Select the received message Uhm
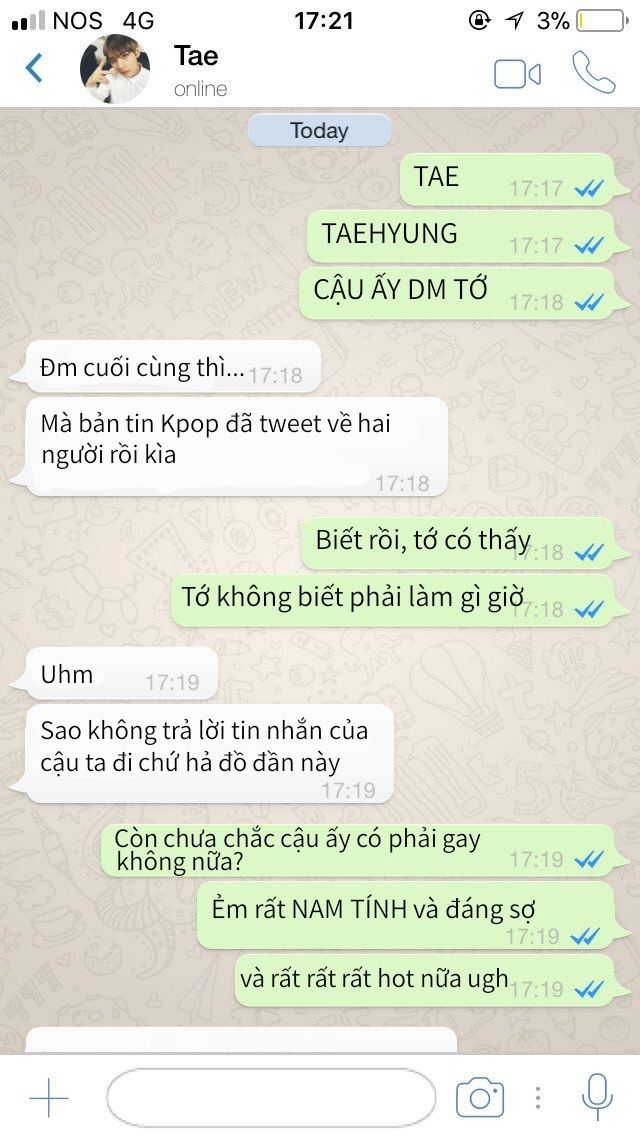Screen dimensions: 640x1136 pyautogui.click(x=116, y=674)
